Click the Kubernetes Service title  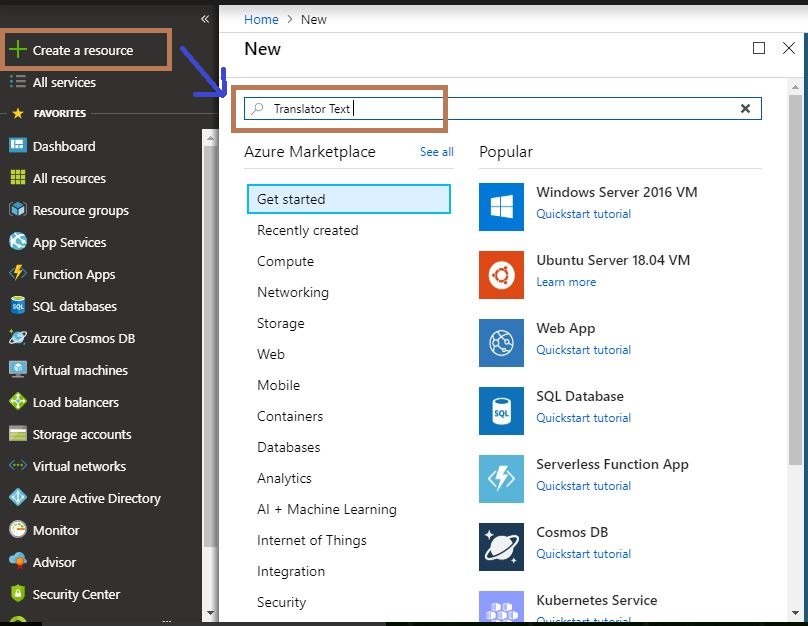[596, 600]
